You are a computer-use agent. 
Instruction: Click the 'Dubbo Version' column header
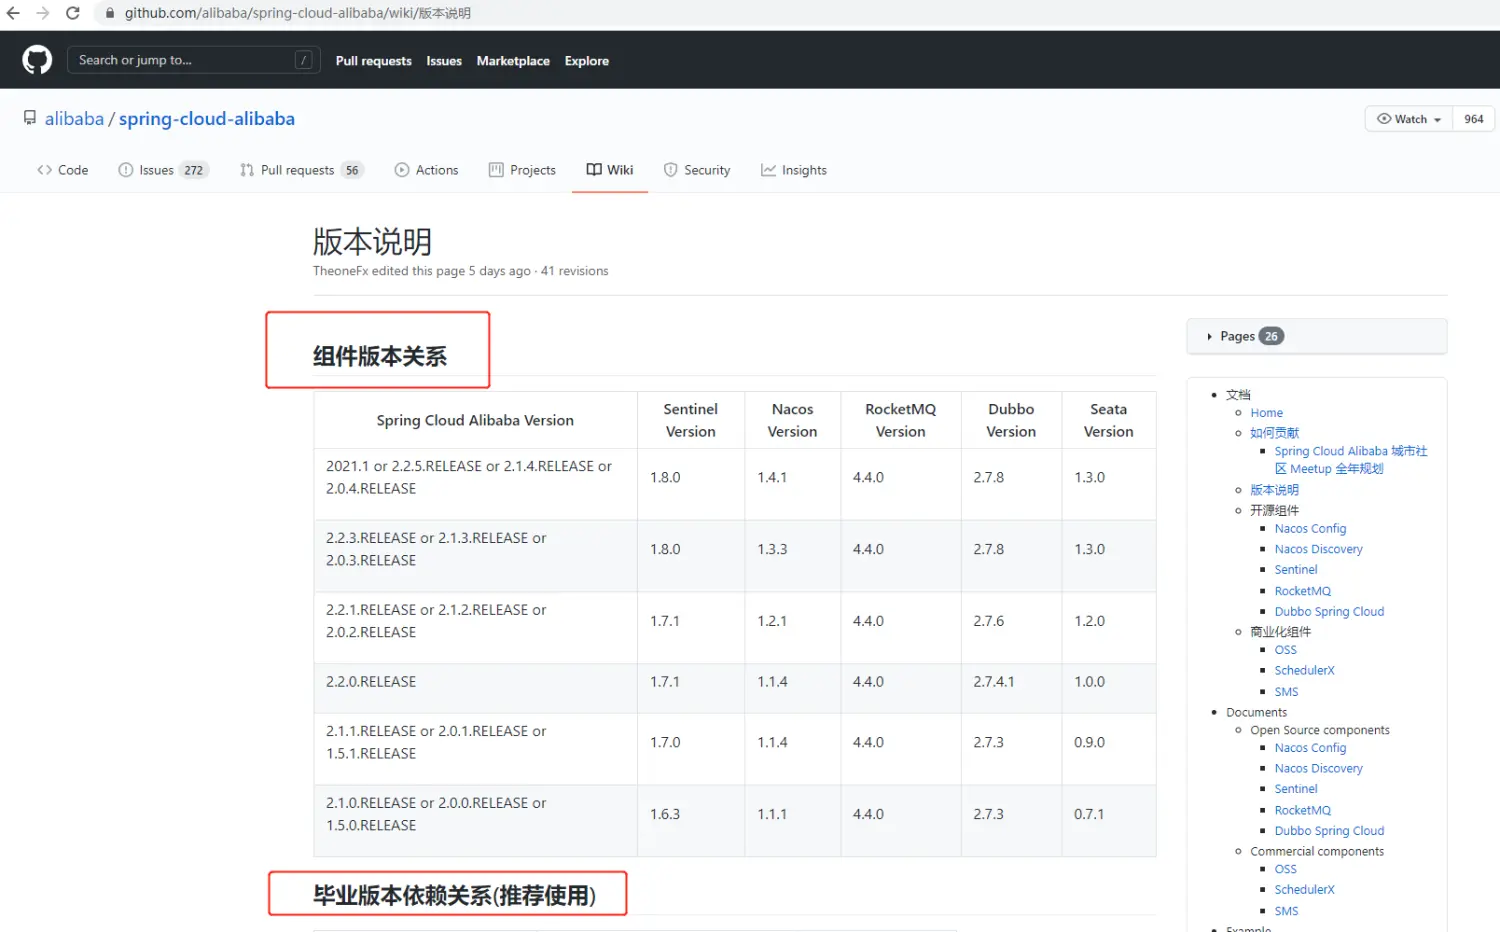pos(1011,420)
